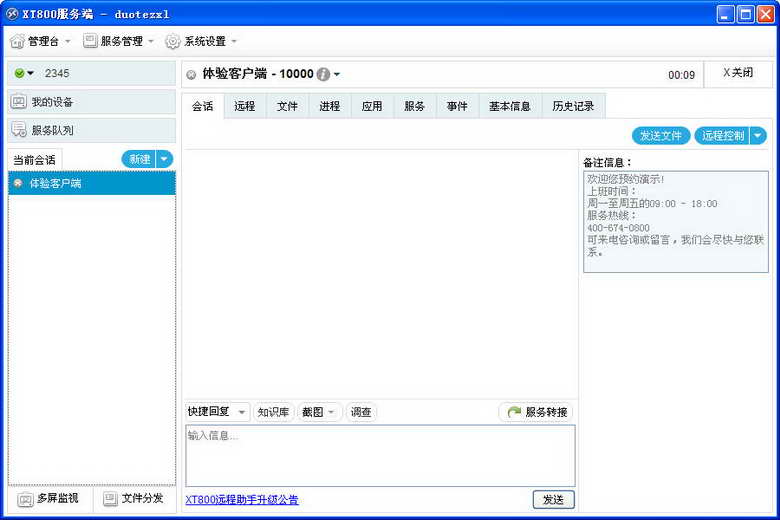This screenshot has height=520, width=780.
Task: Expand the 新建 dropdown arrow
Action: 164,159
